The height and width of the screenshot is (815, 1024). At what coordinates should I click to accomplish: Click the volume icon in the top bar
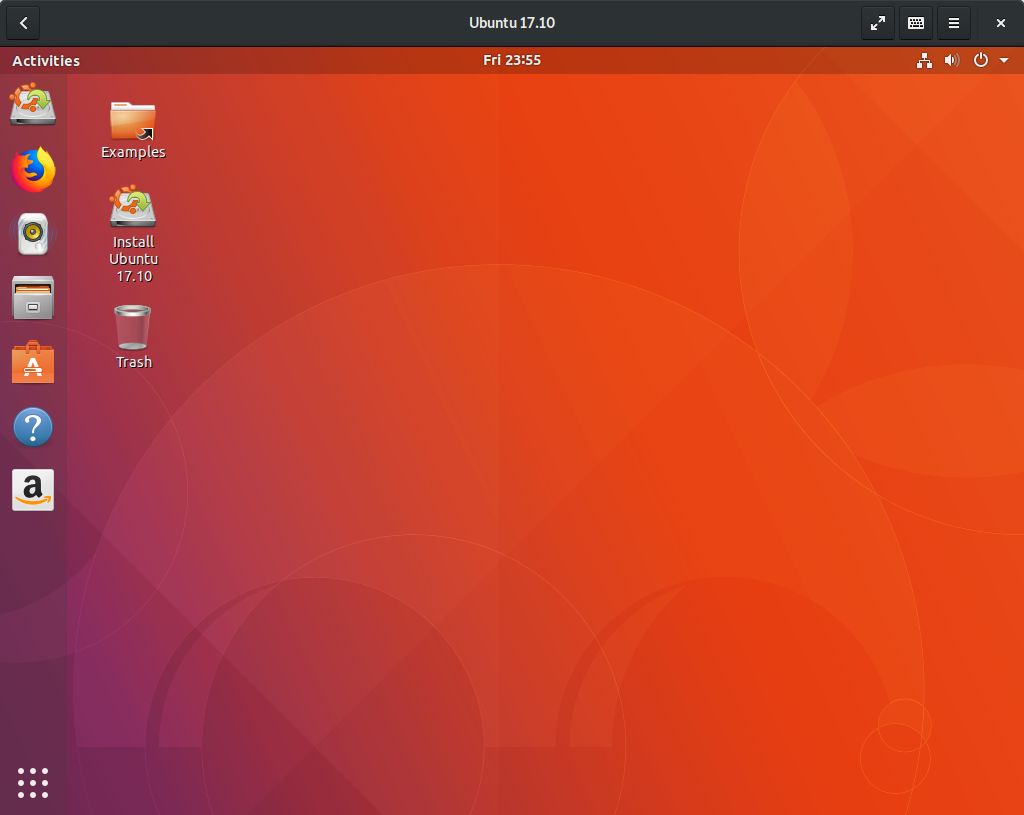click(x=952, y=60)
